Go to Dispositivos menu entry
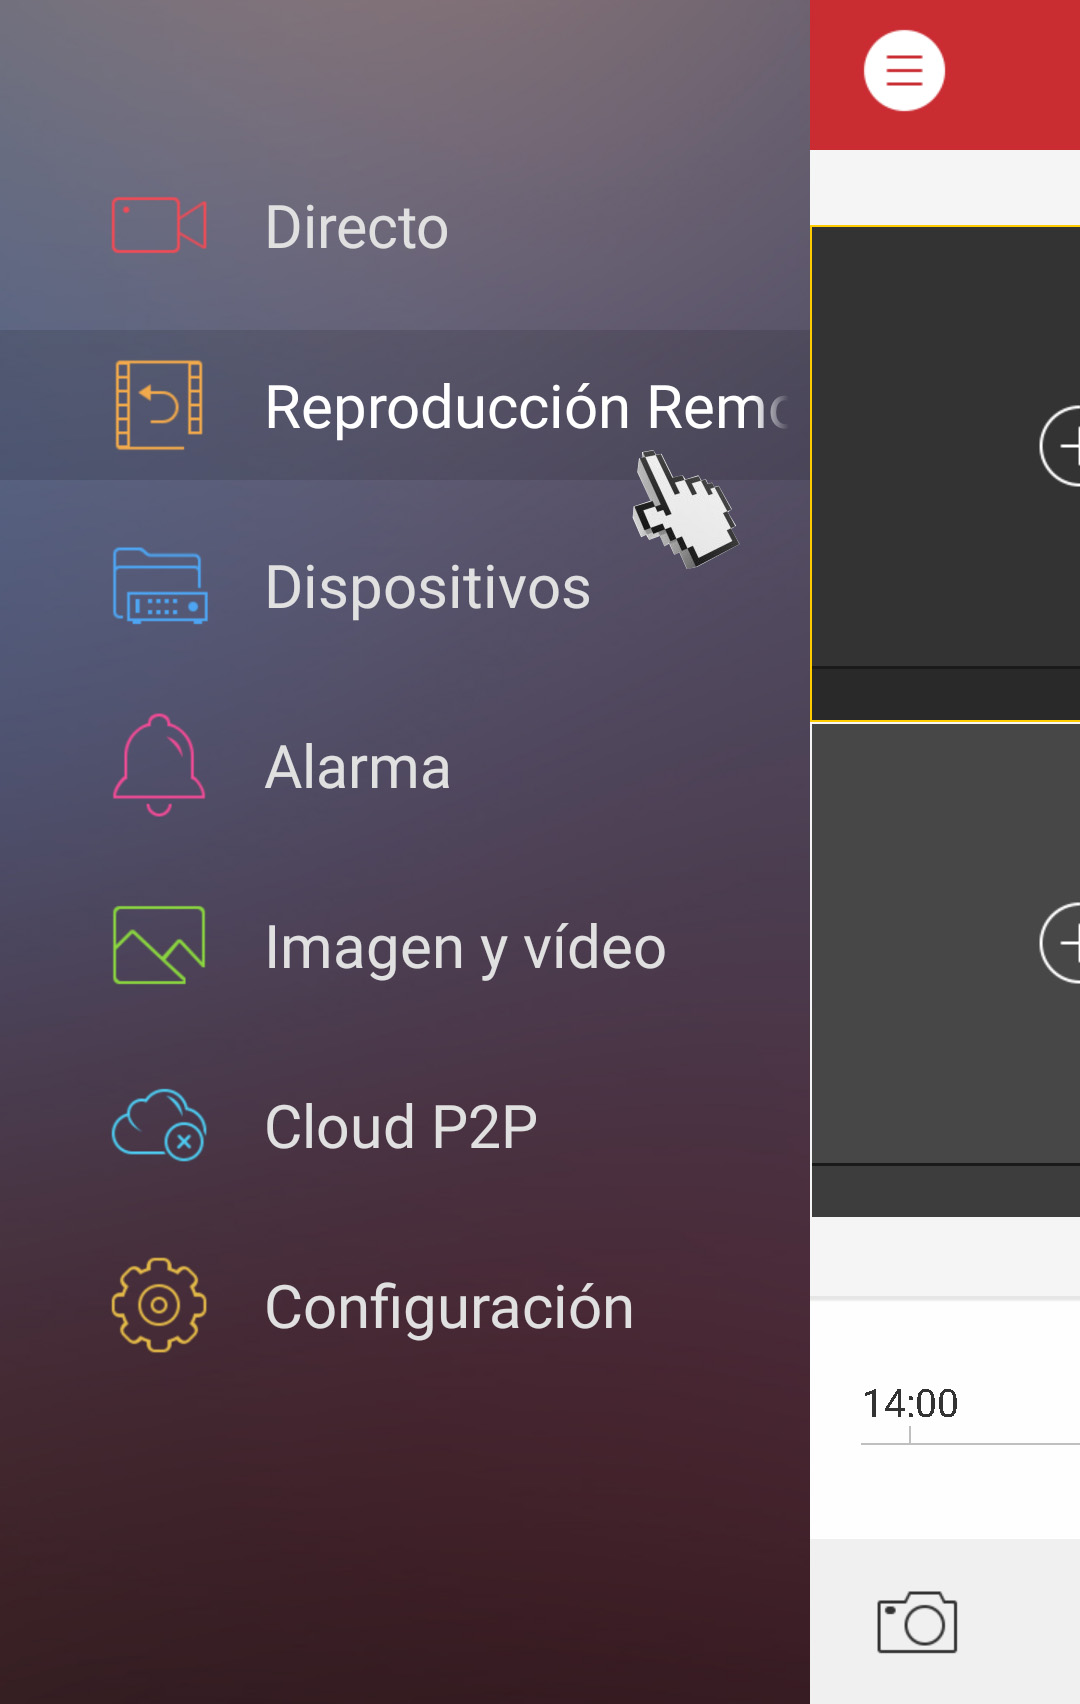The width and height of the screenshot is (1080, 1704). pos(405,586)
